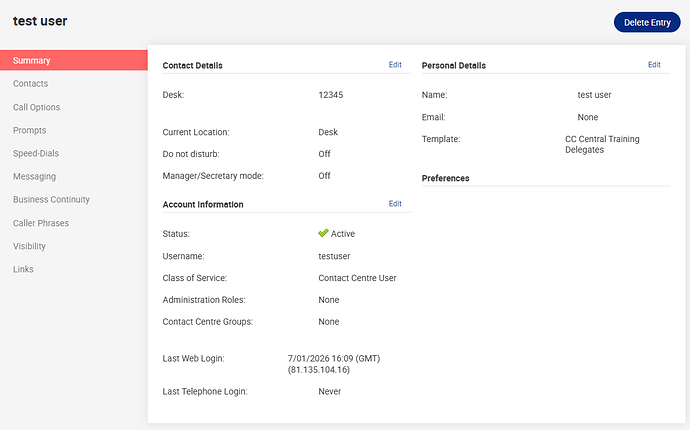
Task: Click the Preferences section heading
Action: coord(445,178)
